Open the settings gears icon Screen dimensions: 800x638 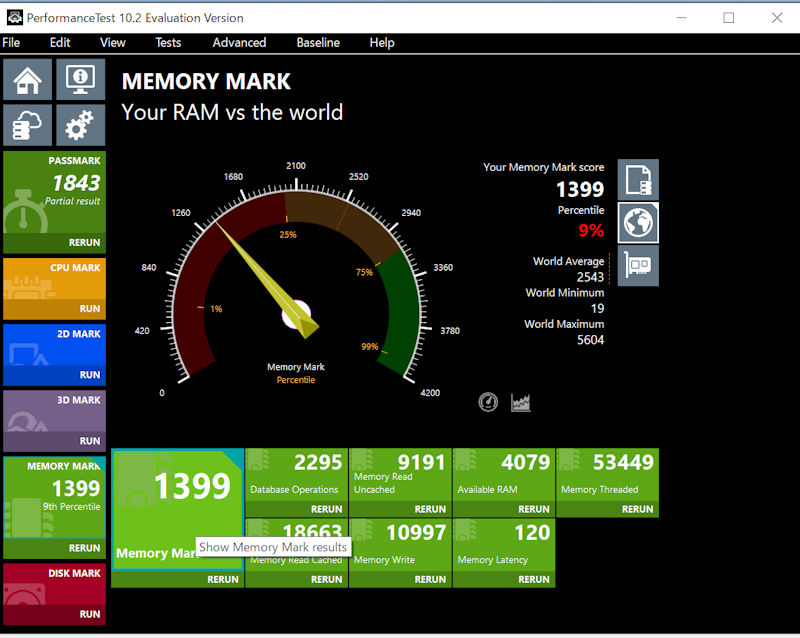click(x=81, y=126)
